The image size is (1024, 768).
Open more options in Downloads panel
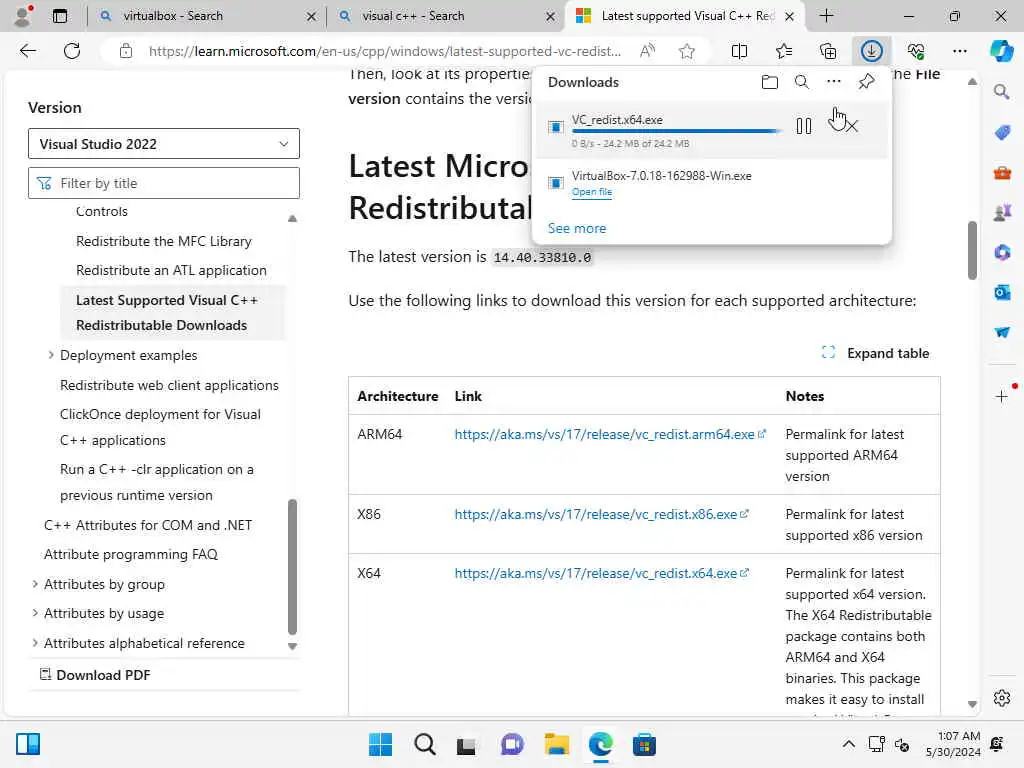pos(833,82)
